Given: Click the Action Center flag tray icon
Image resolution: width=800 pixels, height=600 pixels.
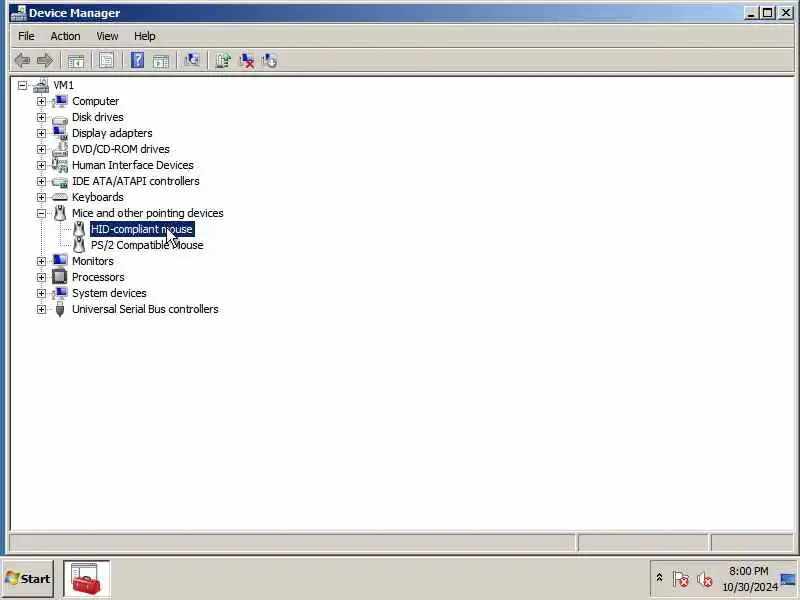Looking at the screenshot, I should (x=680, y=579).
